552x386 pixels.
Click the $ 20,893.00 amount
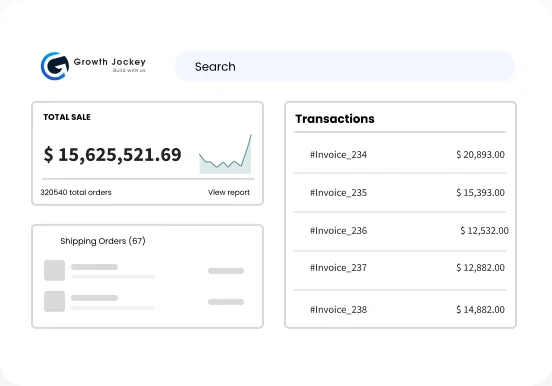(481, 155)
